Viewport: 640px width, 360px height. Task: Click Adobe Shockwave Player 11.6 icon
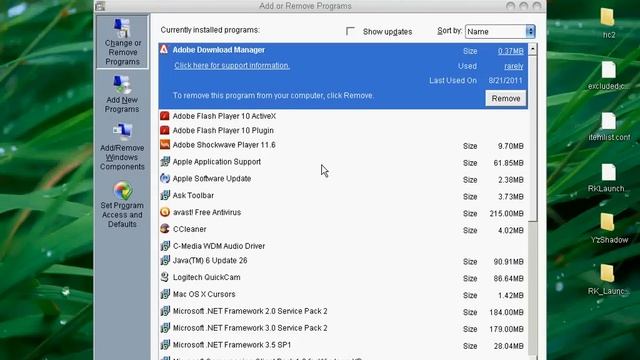pyautogui.click(x=164, y=145)
